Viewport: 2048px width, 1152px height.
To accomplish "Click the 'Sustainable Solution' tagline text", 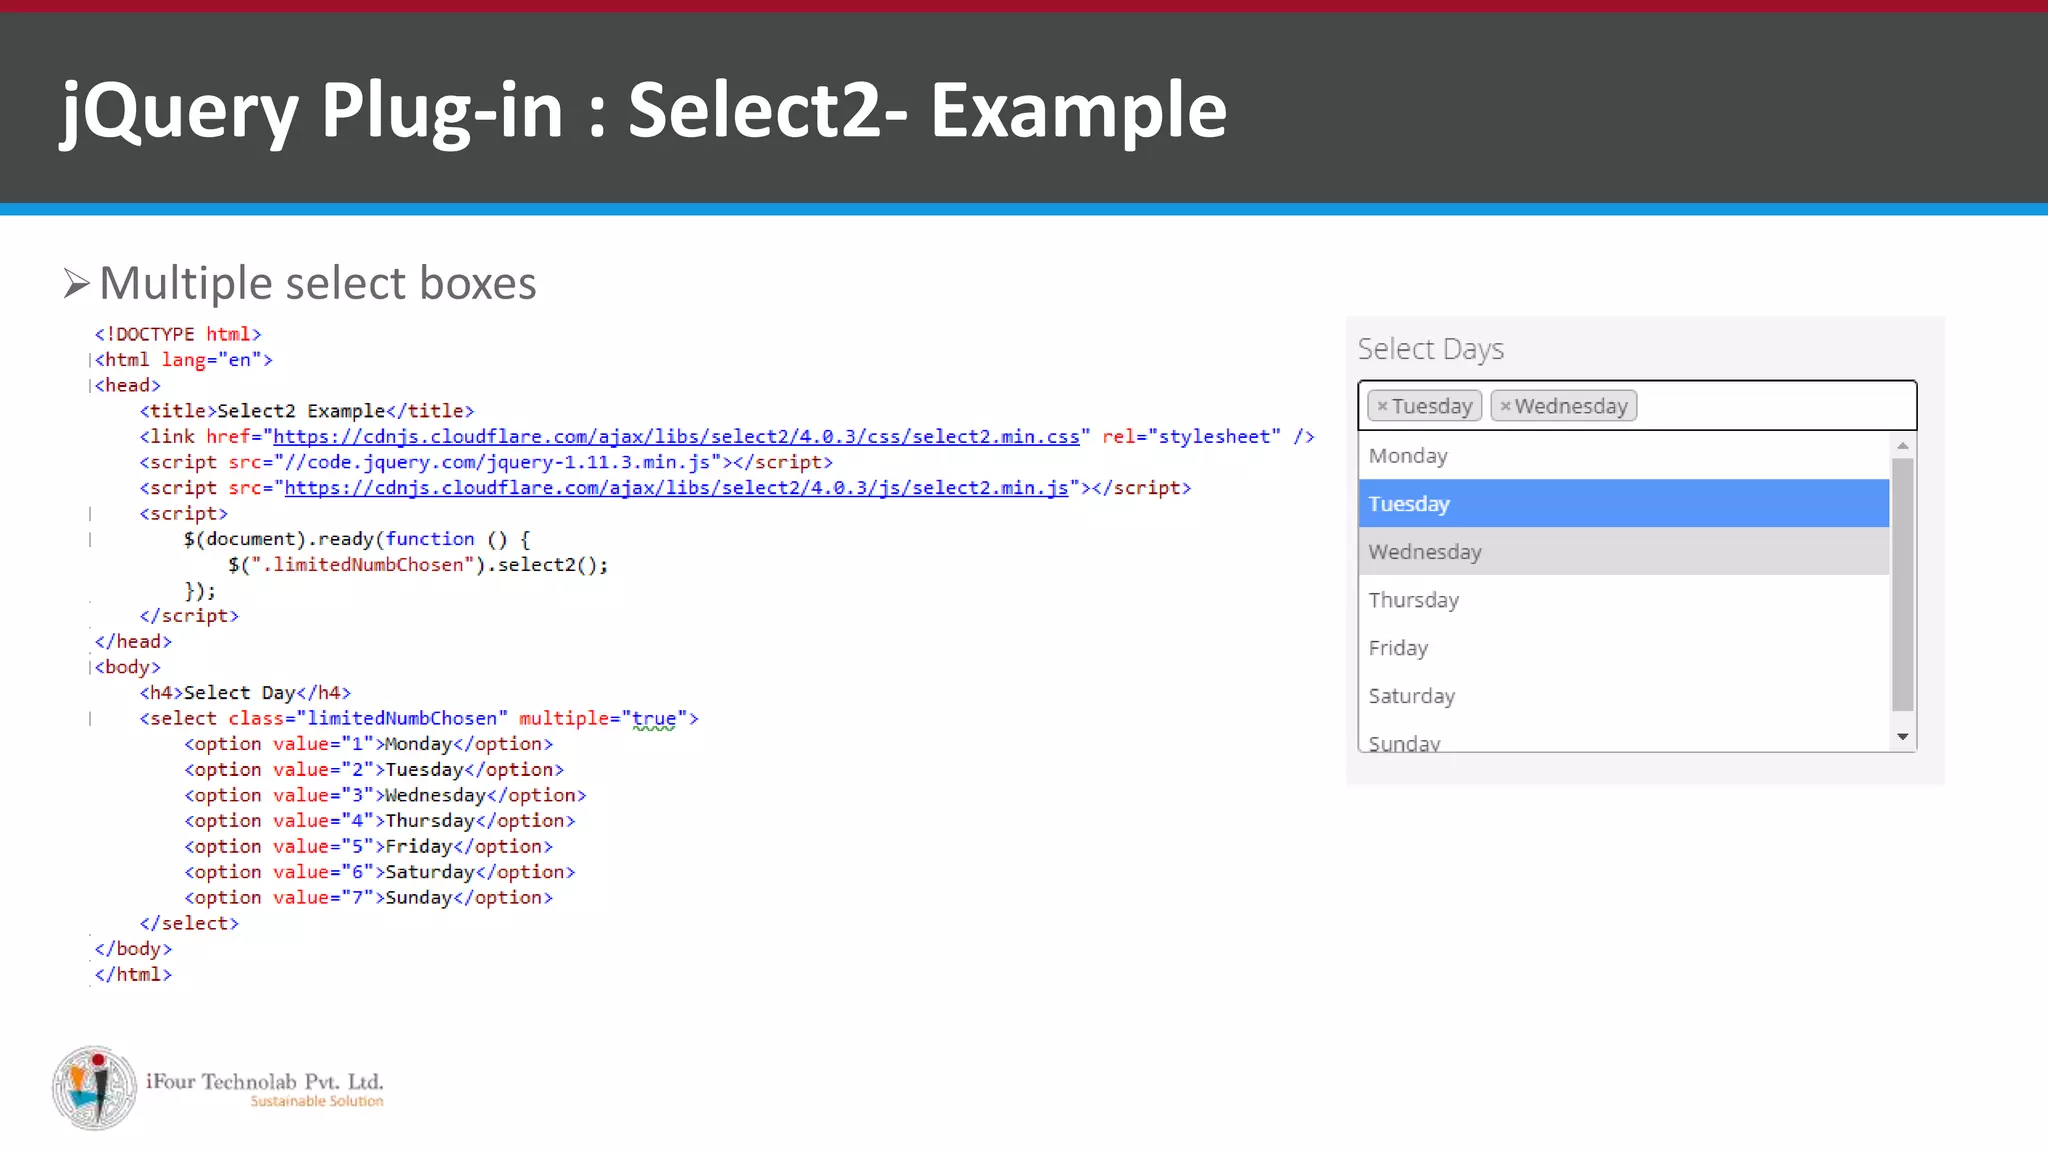I will (x=317, y=1101).
